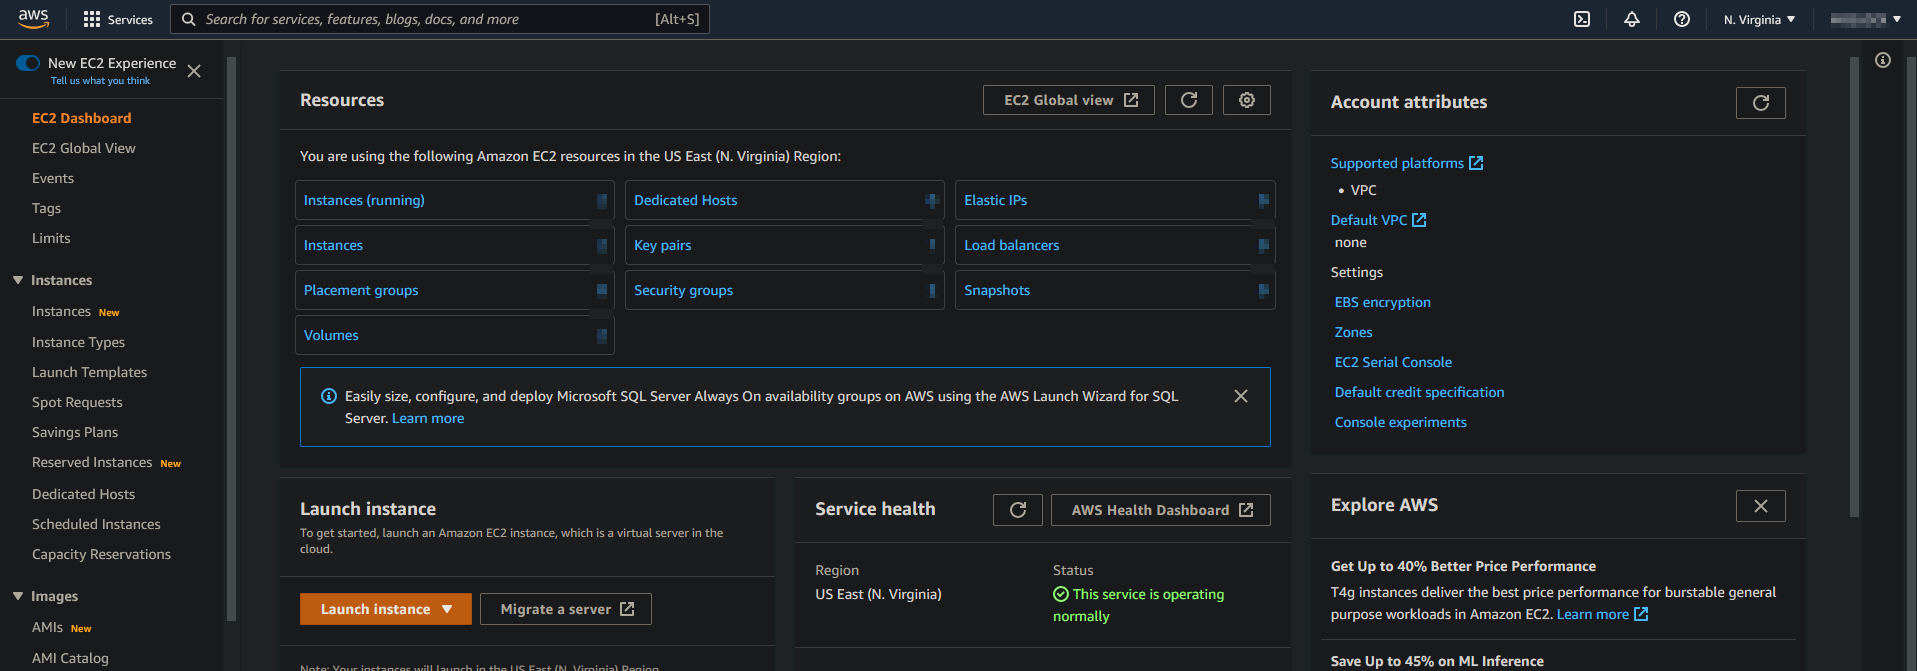
Task: Collapse the Instances sidebar section
Action: point(18,280)
